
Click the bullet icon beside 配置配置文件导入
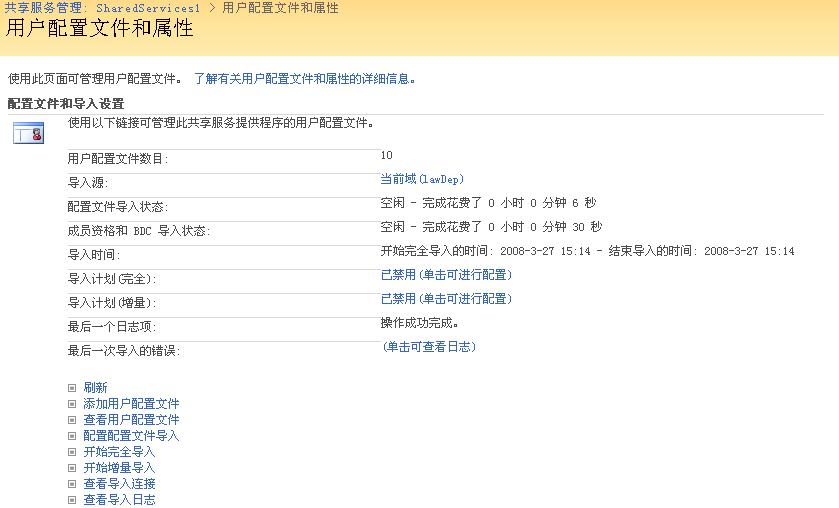72,436
